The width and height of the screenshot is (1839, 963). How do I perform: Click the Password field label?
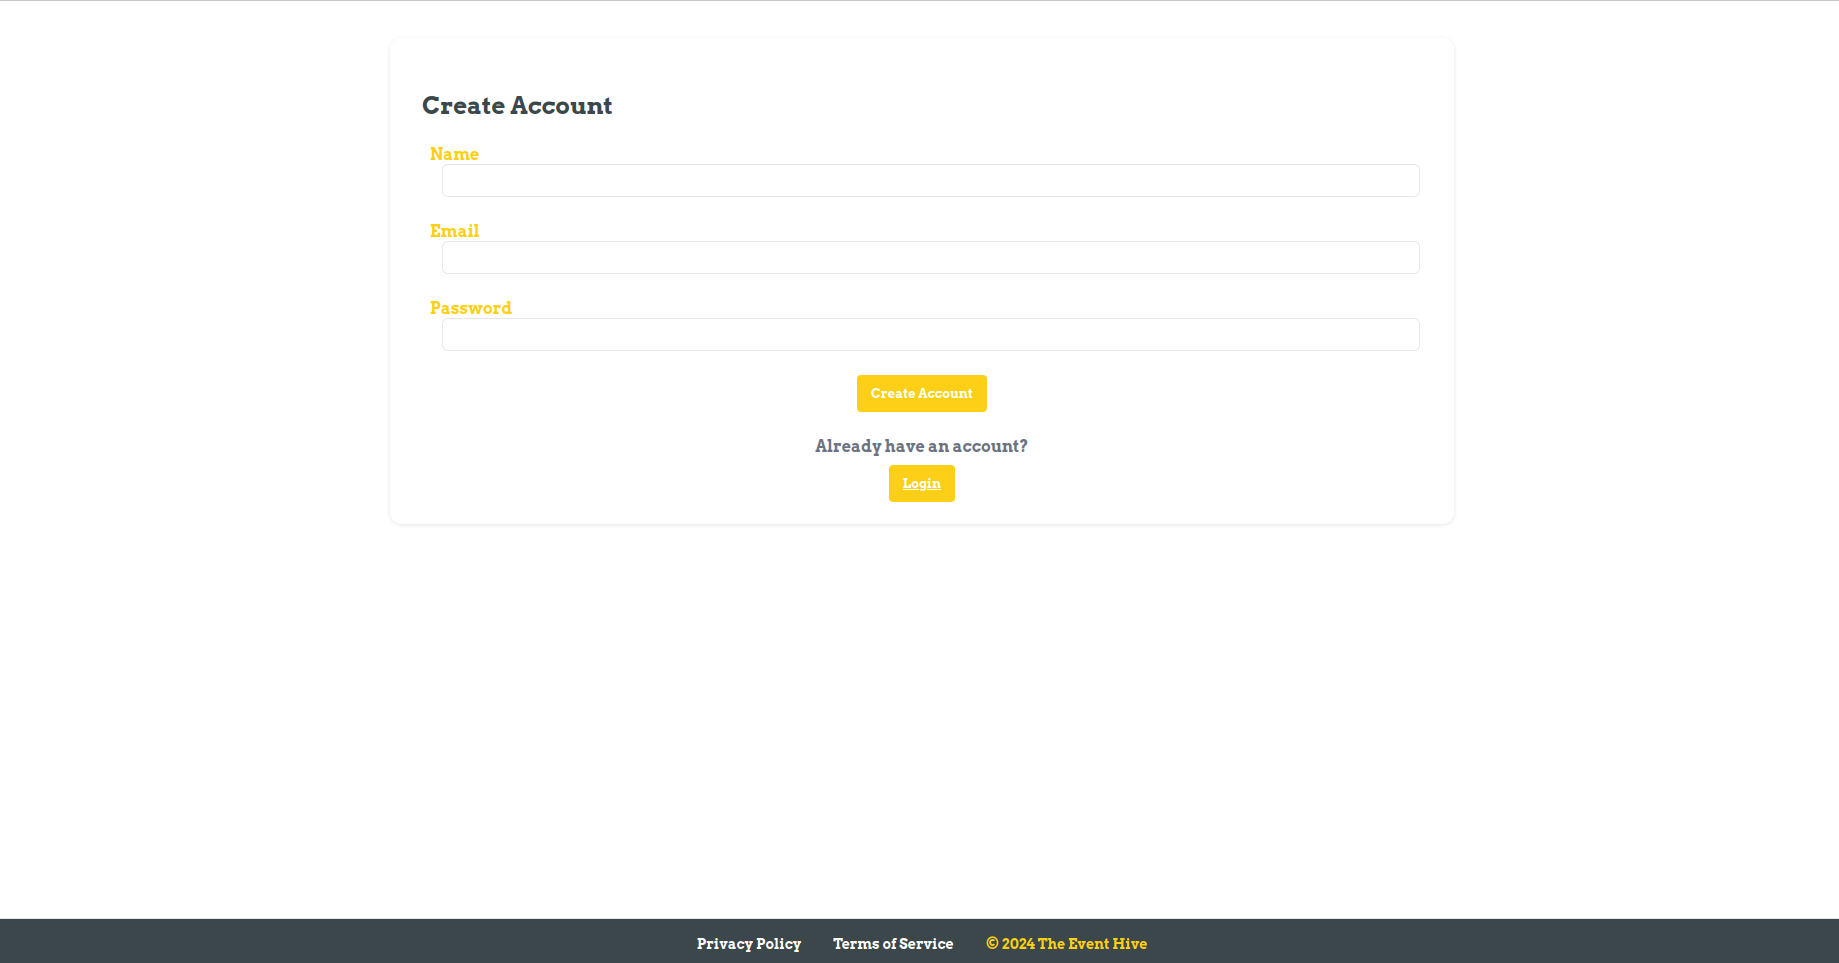(471, 308)
